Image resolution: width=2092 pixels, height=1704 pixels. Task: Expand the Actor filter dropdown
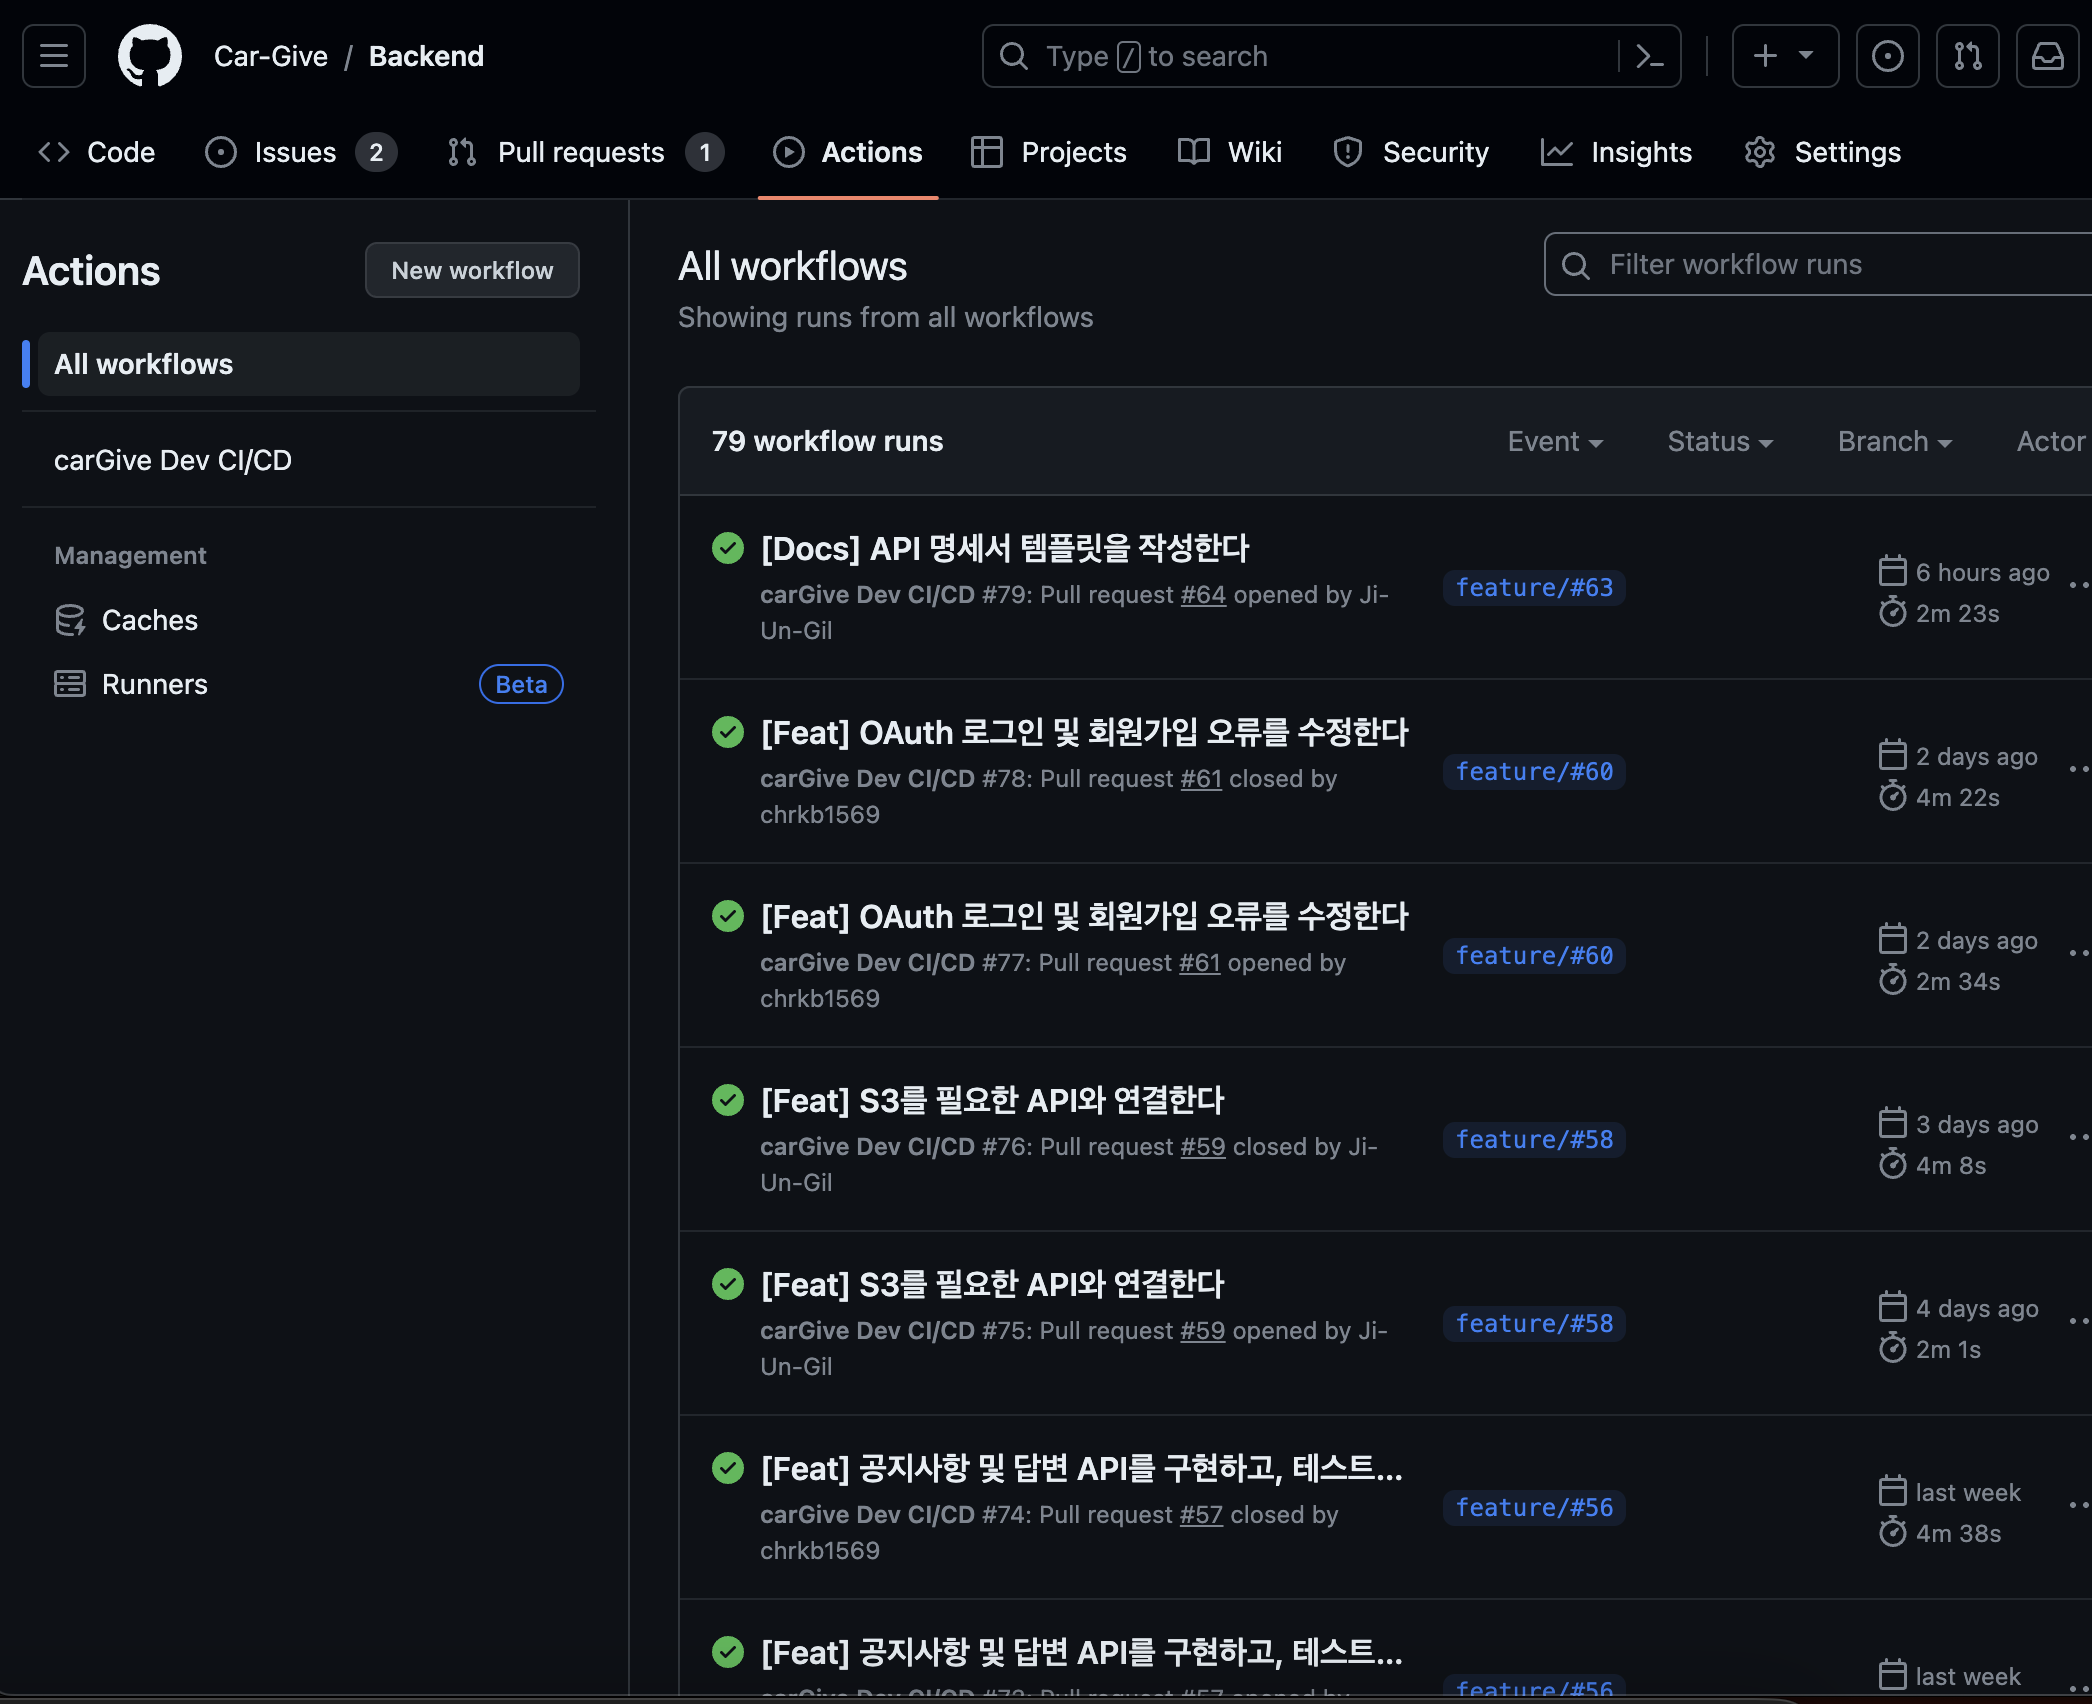(2054, 441)
